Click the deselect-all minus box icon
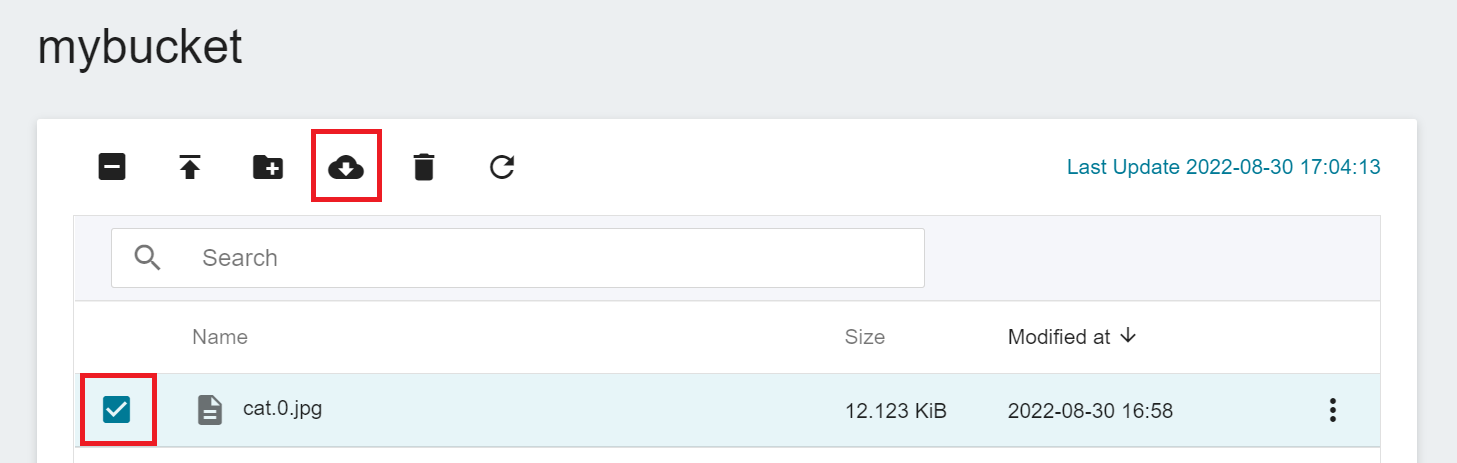 click(112, 167)
